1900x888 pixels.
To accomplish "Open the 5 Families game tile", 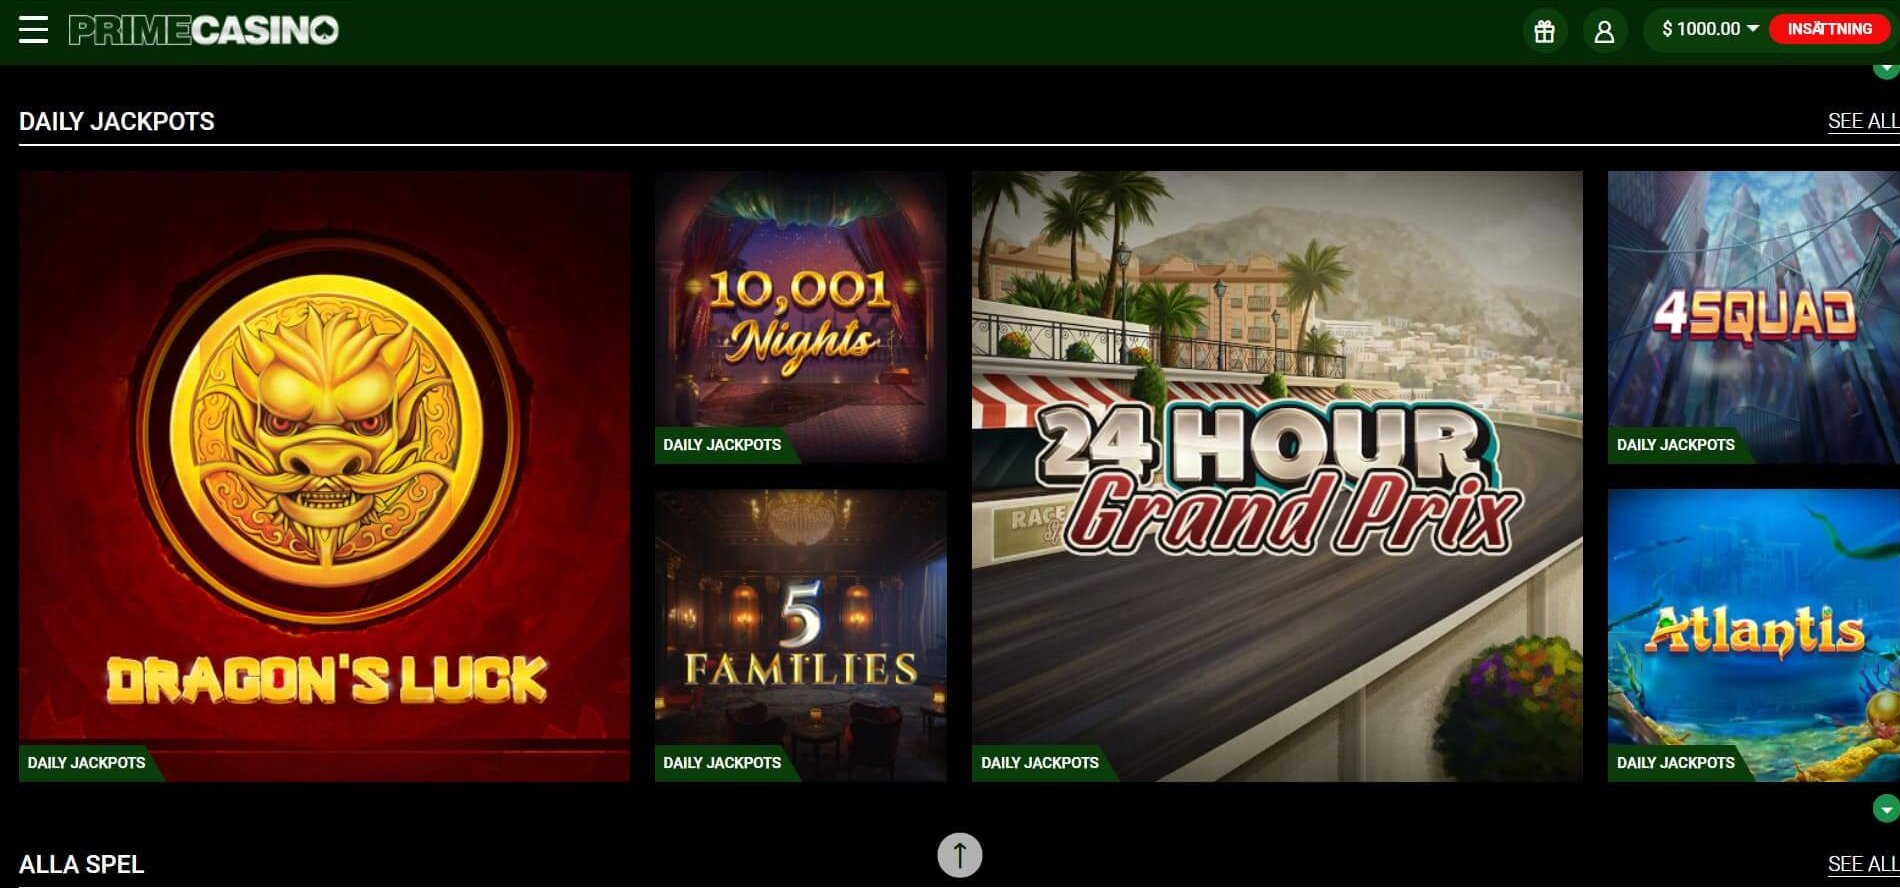I will coord(800,635).
